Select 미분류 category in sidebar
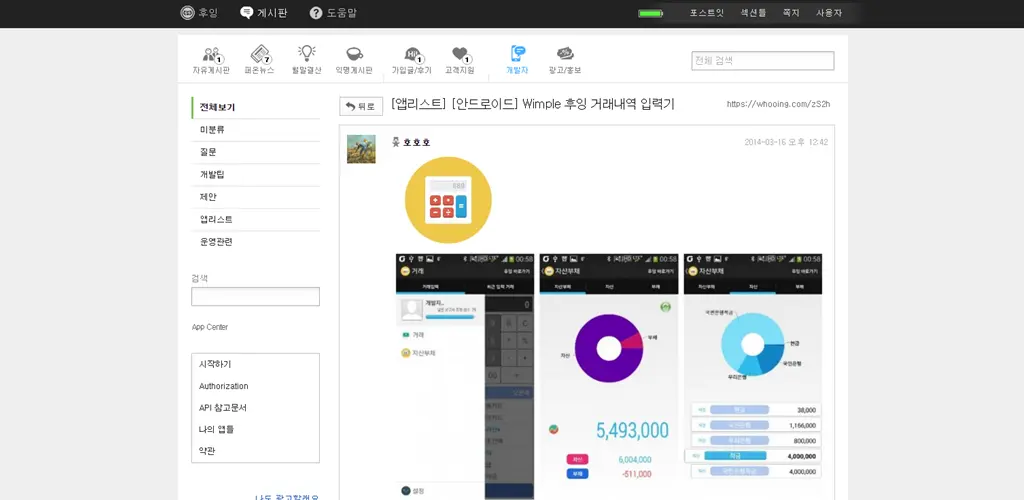The height and width of the screenshot is (500, 1024). 256,130
